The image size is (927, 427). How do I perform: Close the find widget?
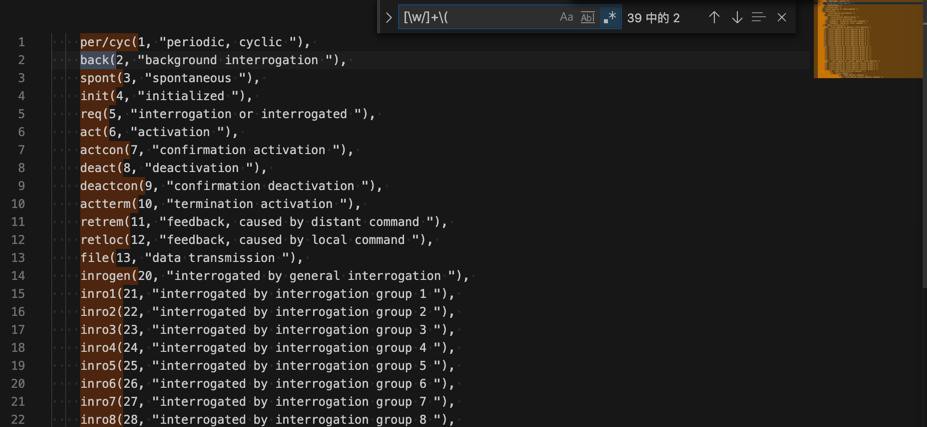click(x=782, y=17)
